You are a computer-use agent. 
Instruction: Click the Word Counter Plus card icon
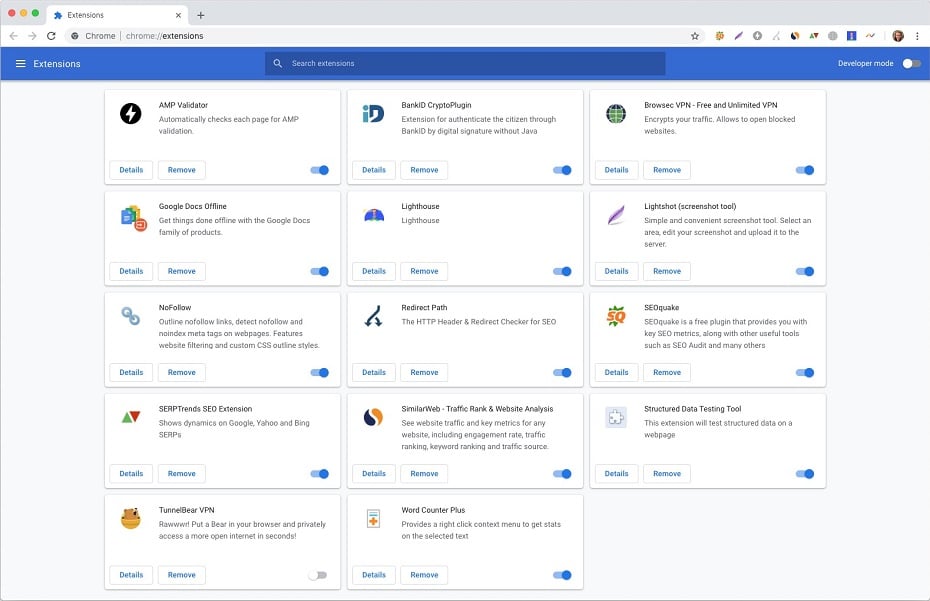click(x=373, y=519)
